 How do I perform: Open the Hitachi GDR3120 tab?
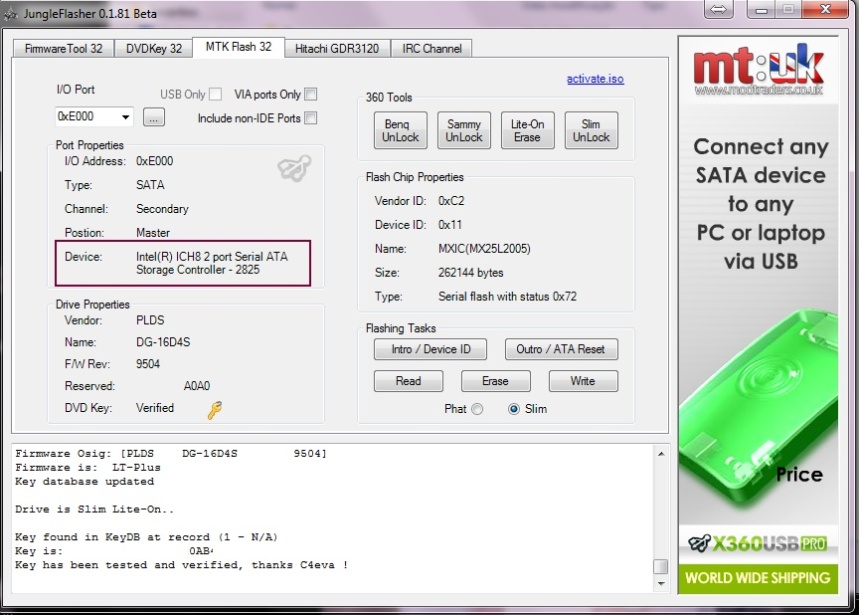pyautogui.click(x=337, y=49)
